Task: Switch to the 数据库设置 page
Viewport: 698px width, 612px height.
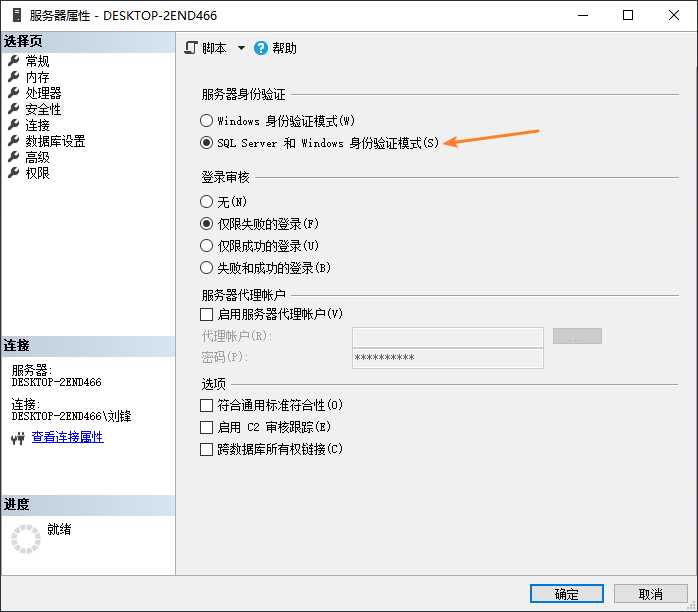Action: click(55, 141)
